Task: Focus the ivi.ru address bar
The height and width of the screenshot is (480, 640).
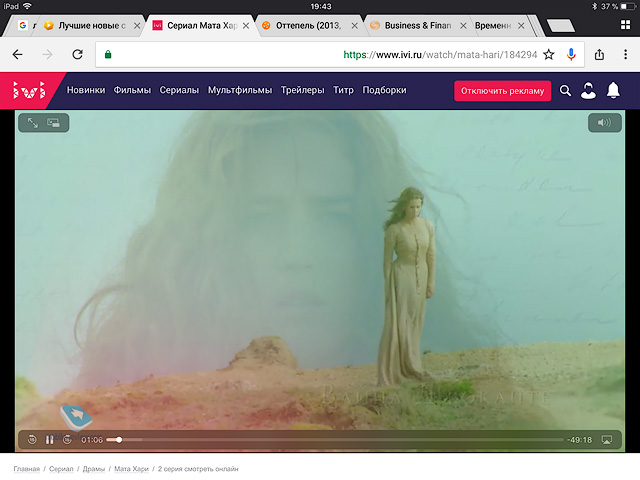Action: point(340,54)
